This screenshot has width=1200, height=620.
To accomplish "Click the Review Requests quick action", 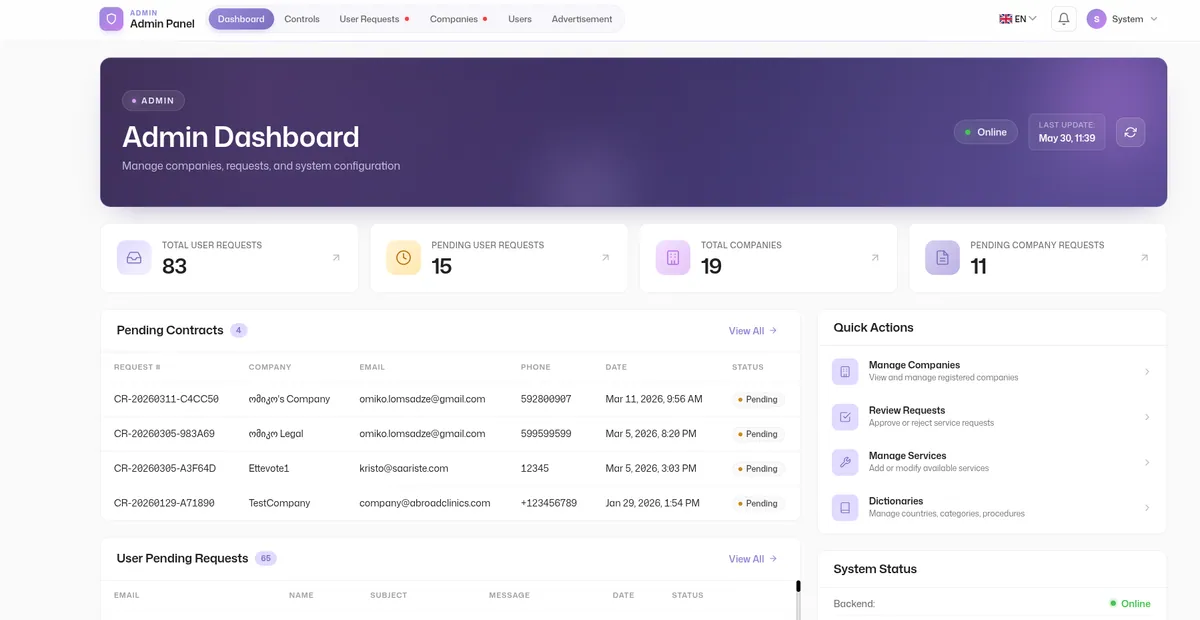I will (992, 417).
